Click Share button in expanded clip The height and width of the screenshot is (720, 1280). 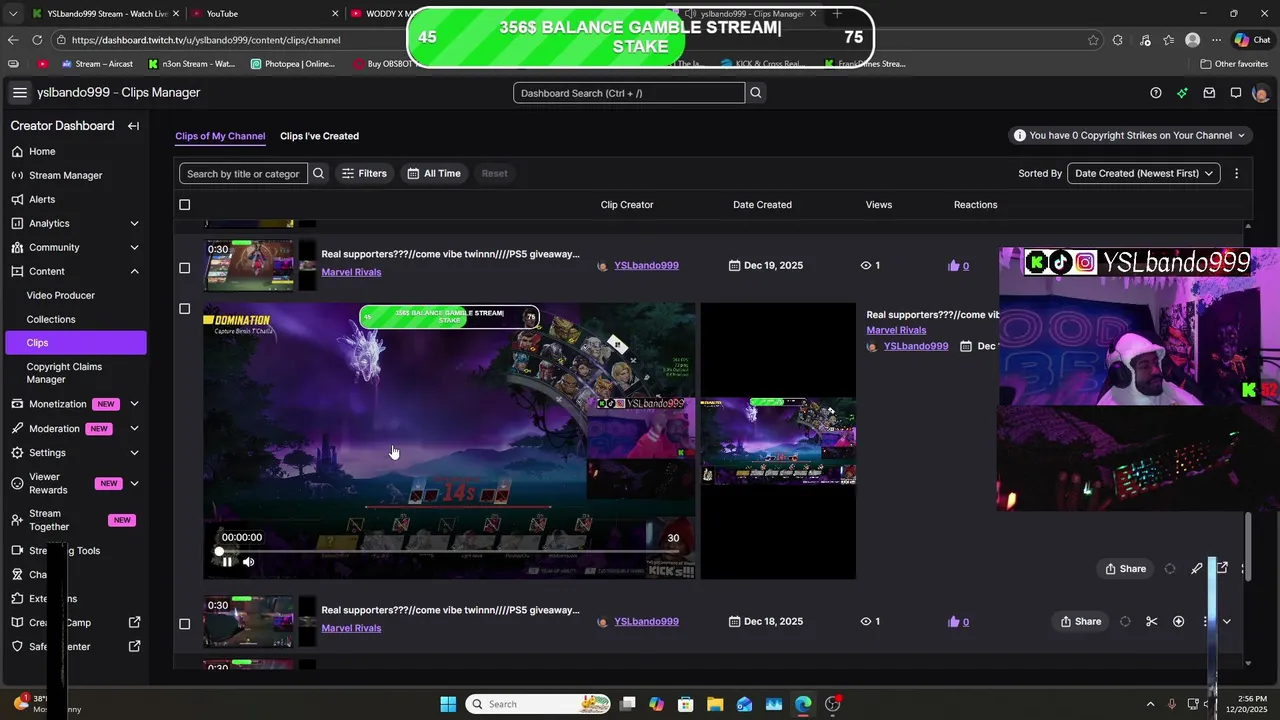[x=1126, y=569]
